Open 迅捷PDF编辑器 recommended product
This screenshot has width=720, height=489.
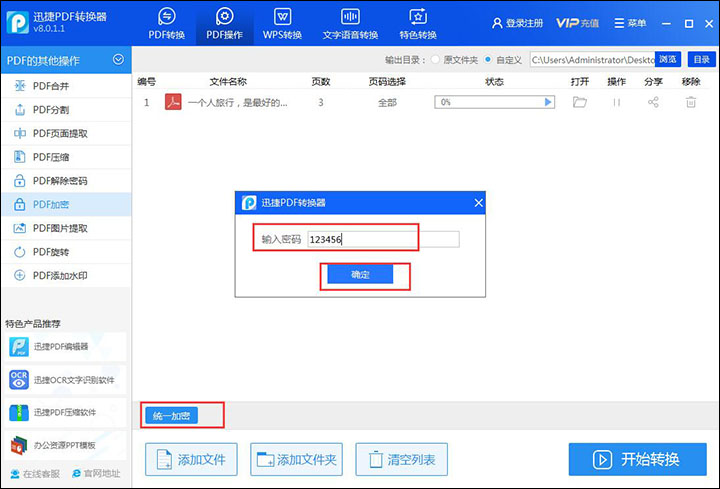pyautogui.click(x=66, y=347)
